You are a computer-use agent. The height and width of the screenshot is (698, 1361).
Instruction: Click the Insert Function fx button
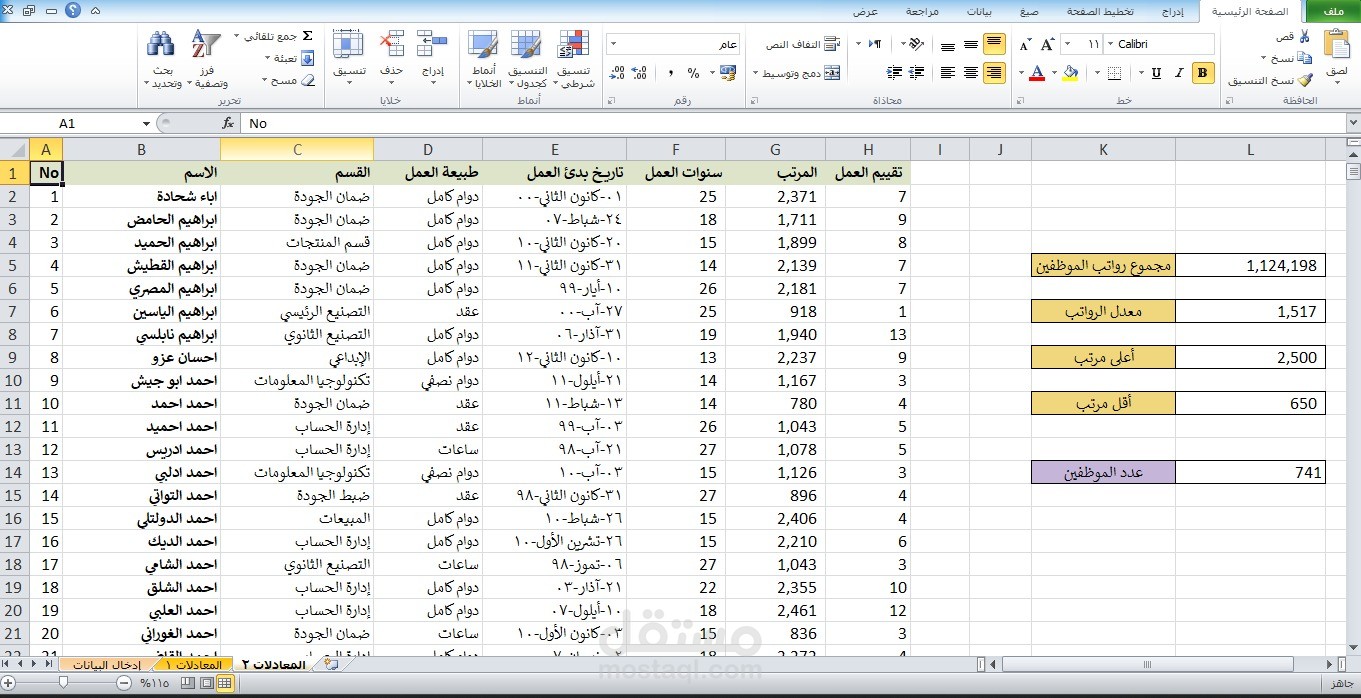point(228,123)
